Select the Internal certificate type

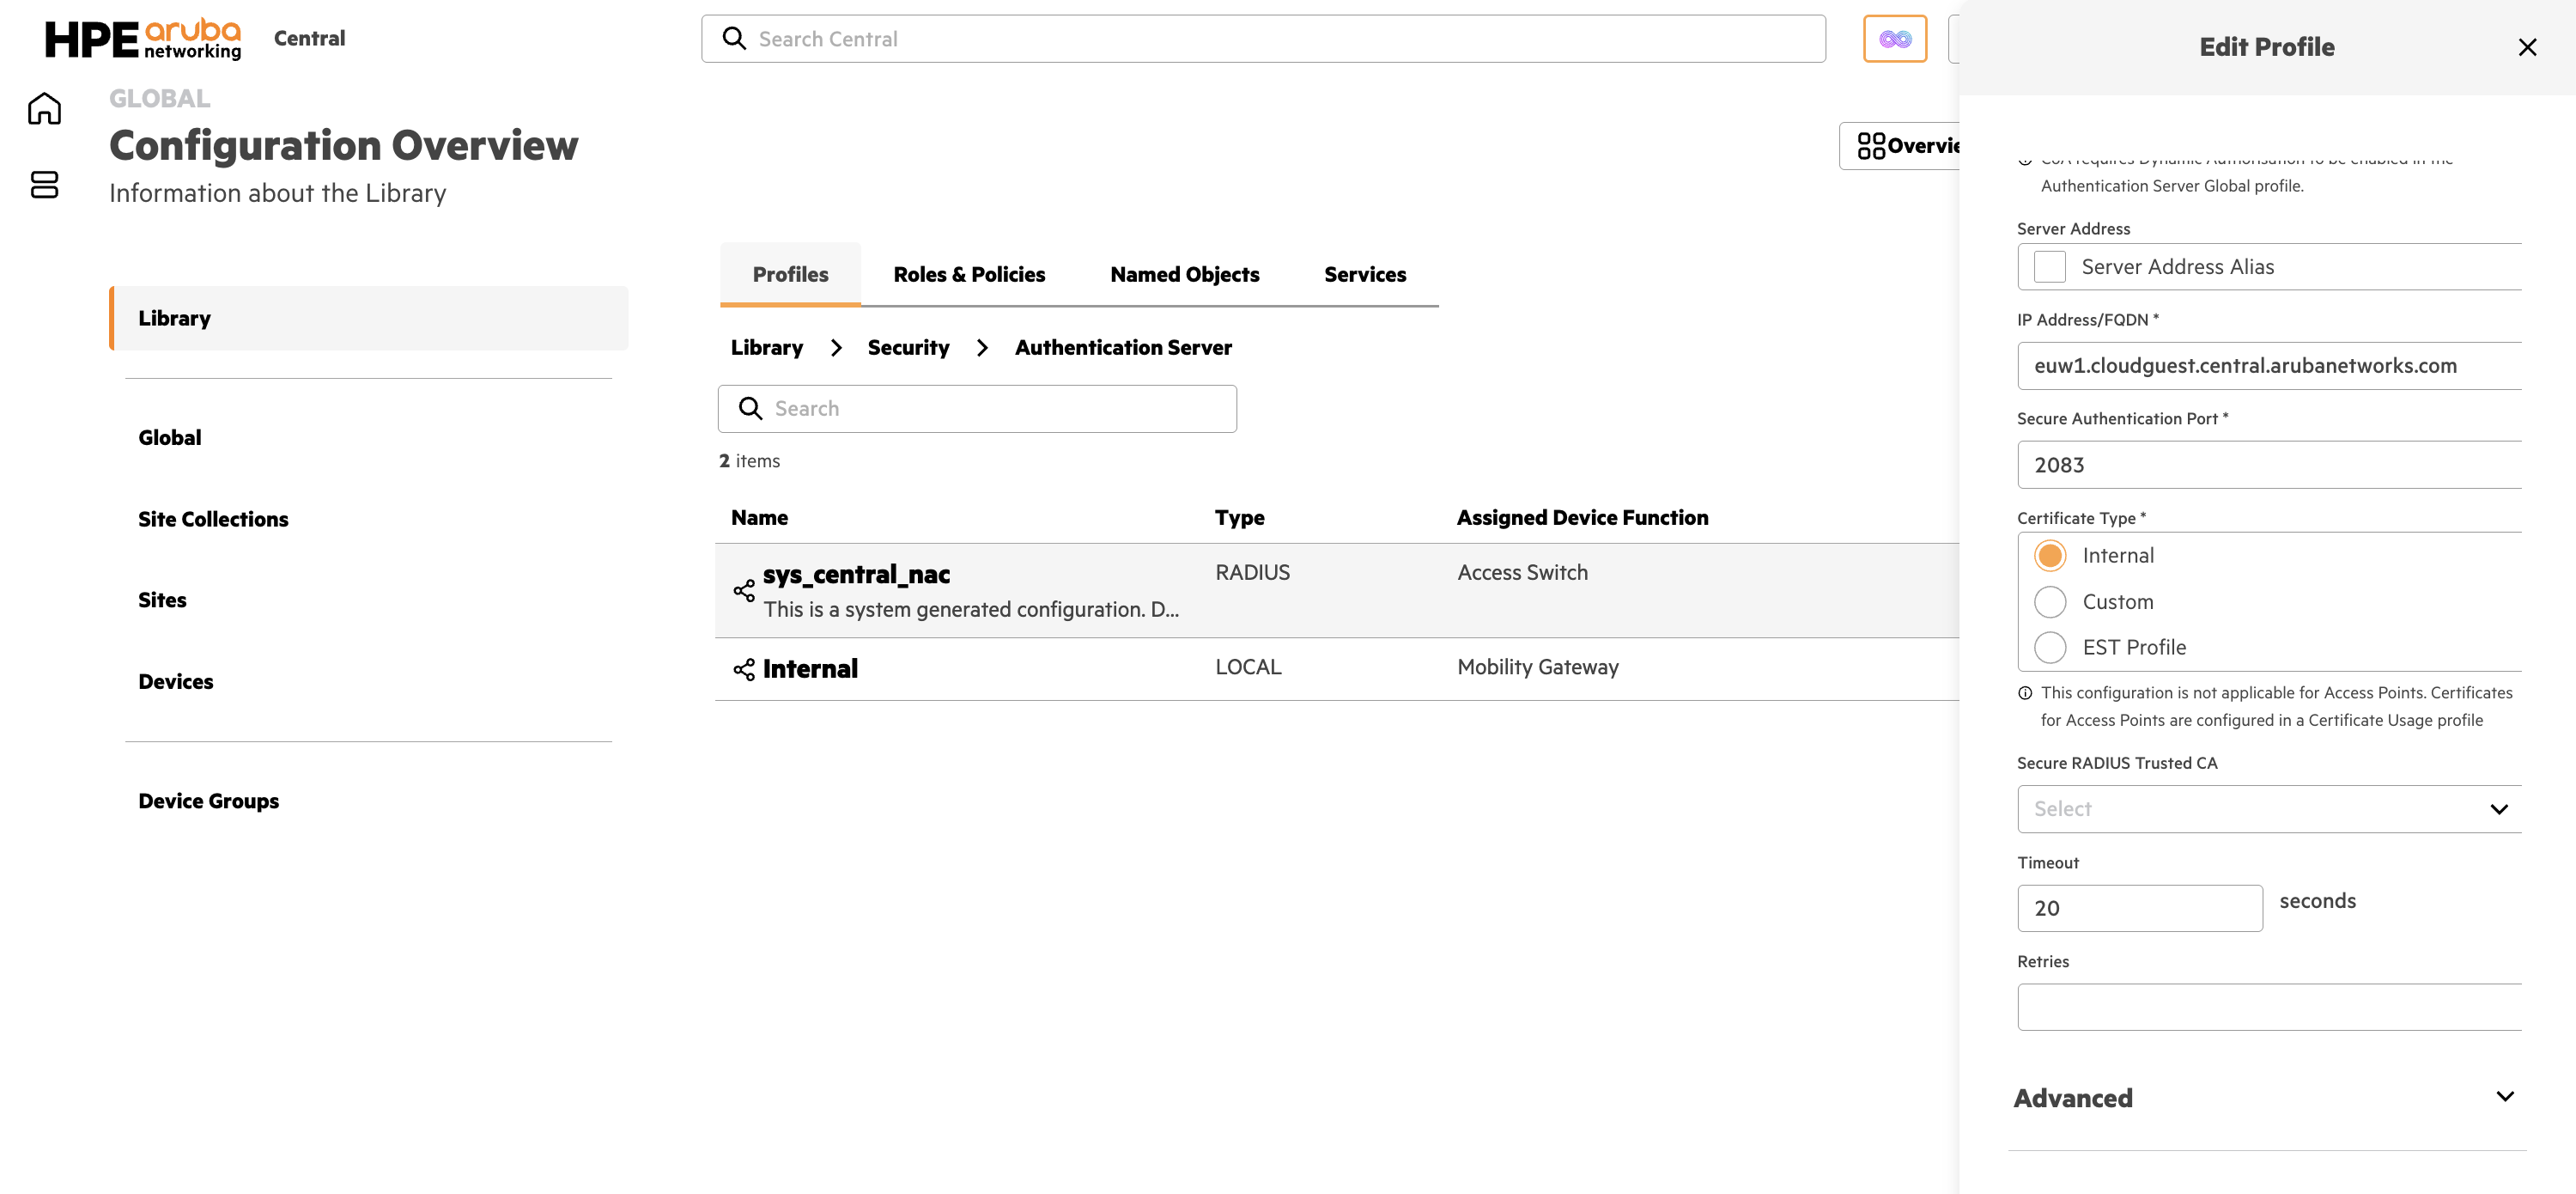coord(2049,556)
